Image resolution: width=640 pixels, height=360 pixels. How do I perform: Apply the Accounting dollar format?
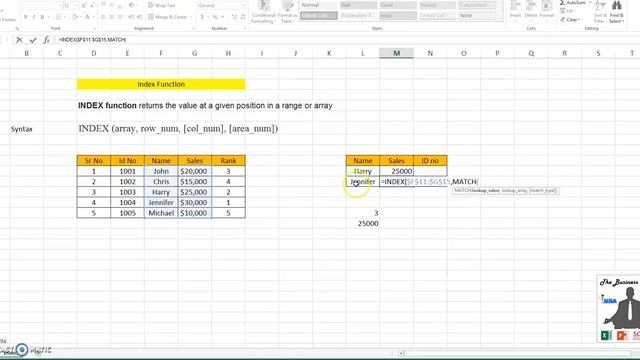[202, 17]
